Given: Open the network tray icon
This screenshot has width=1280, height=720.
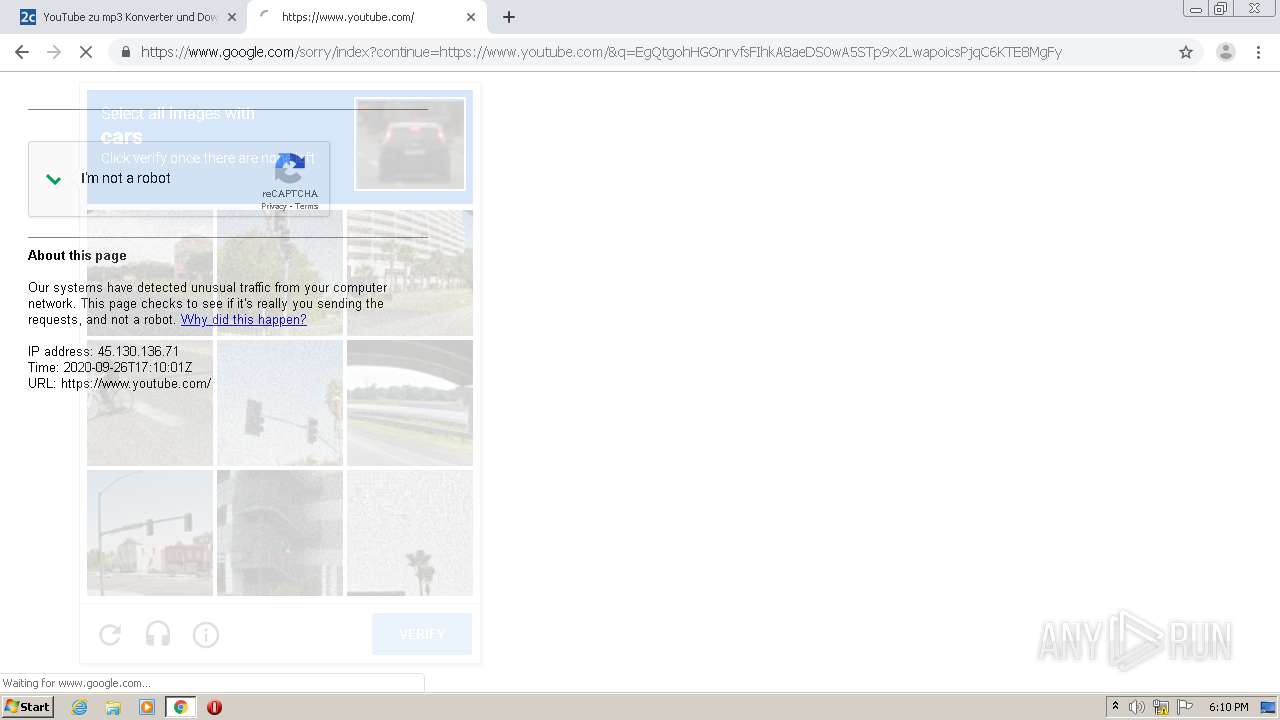Looking at the screenshot, I should (1161, 707).
